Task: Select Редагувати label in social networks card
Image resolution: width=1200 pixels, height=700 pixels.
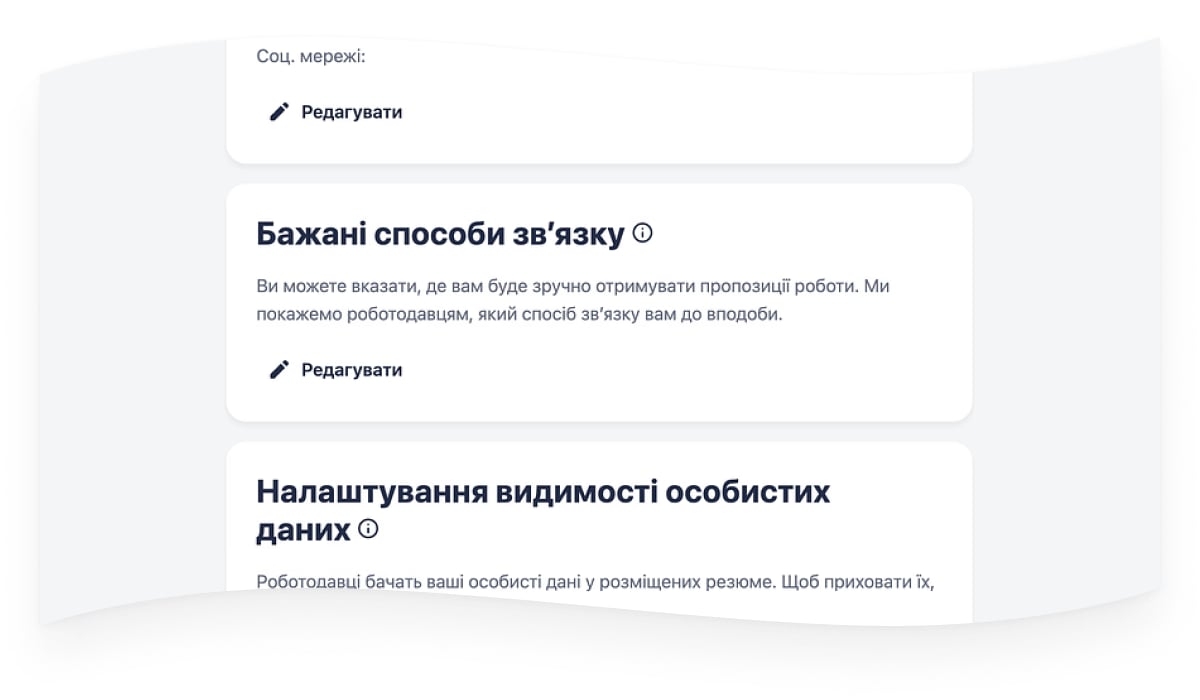Action: pyautogui.click(x=352, y=112)
